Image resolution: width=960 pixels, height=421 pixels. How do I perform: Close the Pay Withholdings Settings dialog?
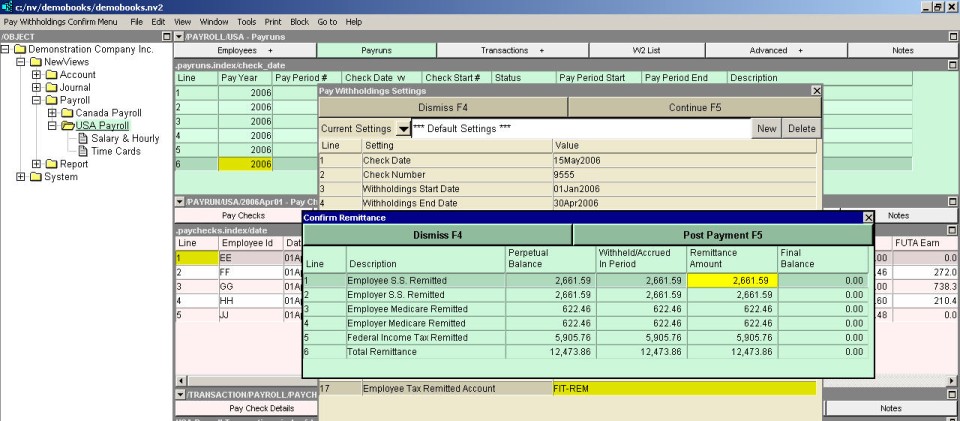click(815, 91)
